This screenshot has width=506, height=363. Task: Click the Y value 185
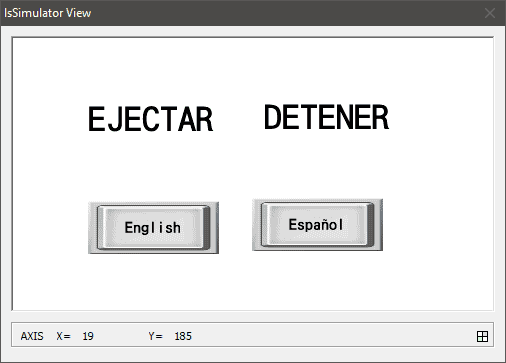coord(183,336)
